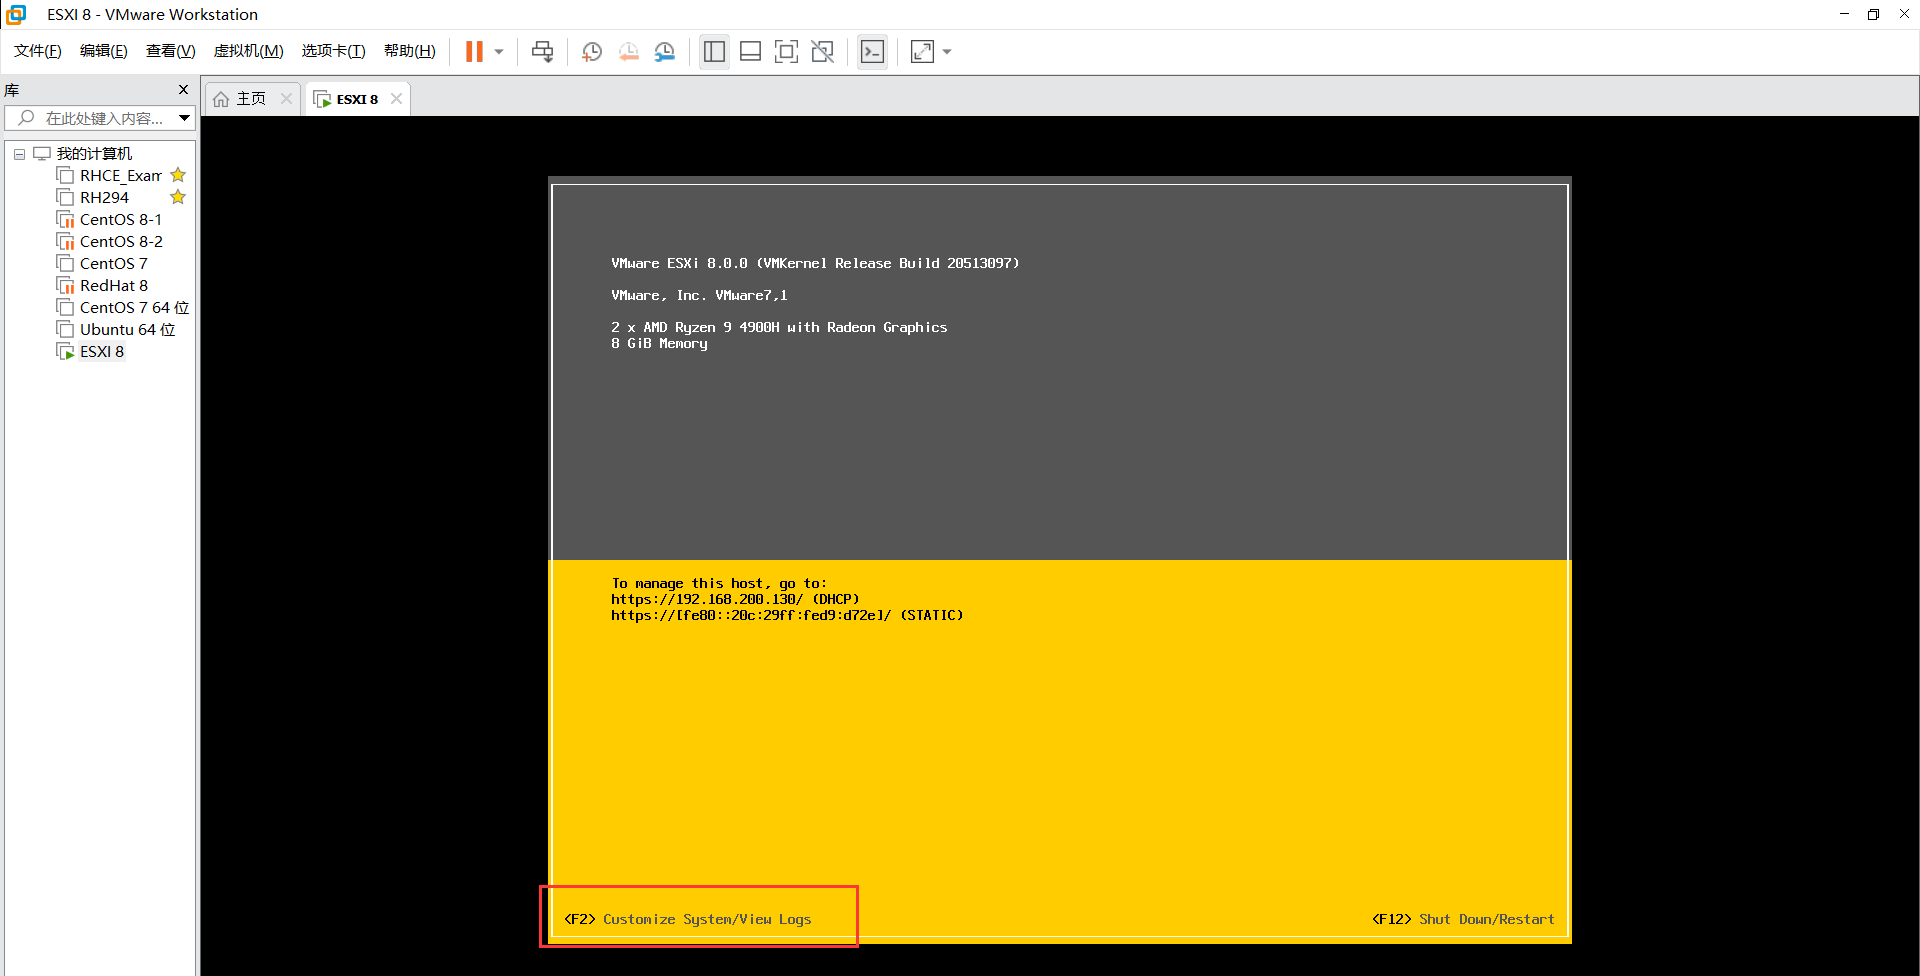The image size is (1920, 976).
Task: Minimize the VMware Workstation window
Action: click(x=1844, y=14)
